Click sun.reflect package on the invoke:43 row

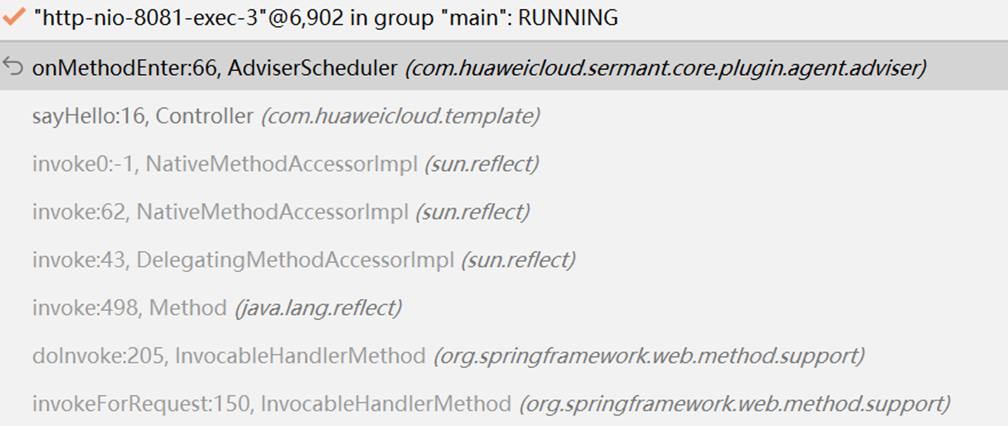point(518,260)
